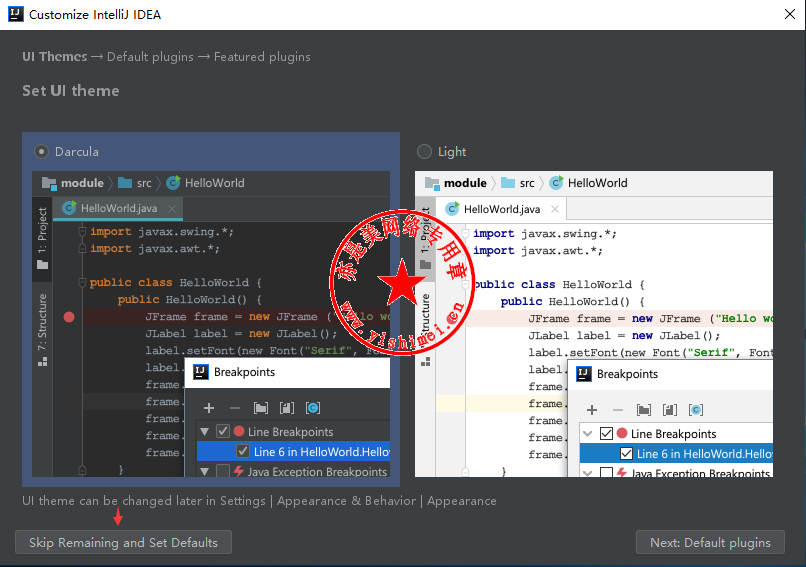Toggle Java Exception Breakpoints checkbox in Light preview
The width and height of the screenshot is (806, 567).
(x=606, y=472)
